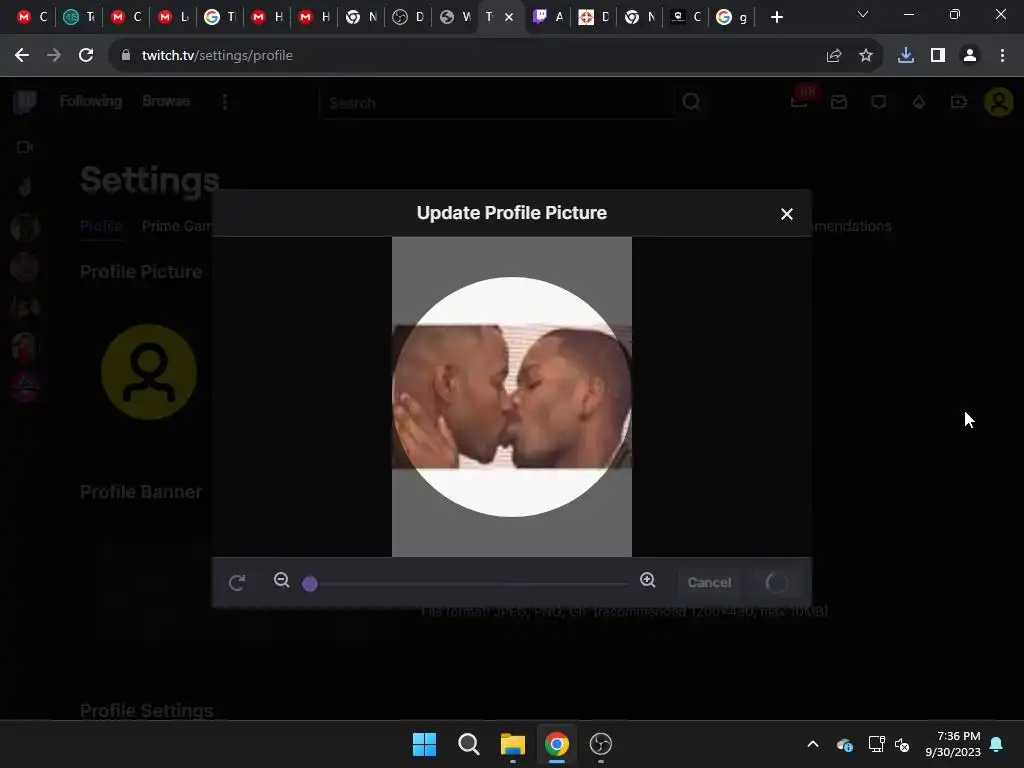Close the active Twitch settings tab
The width and height of the screenshot is (1024, 768).
(x=509, y=17)
